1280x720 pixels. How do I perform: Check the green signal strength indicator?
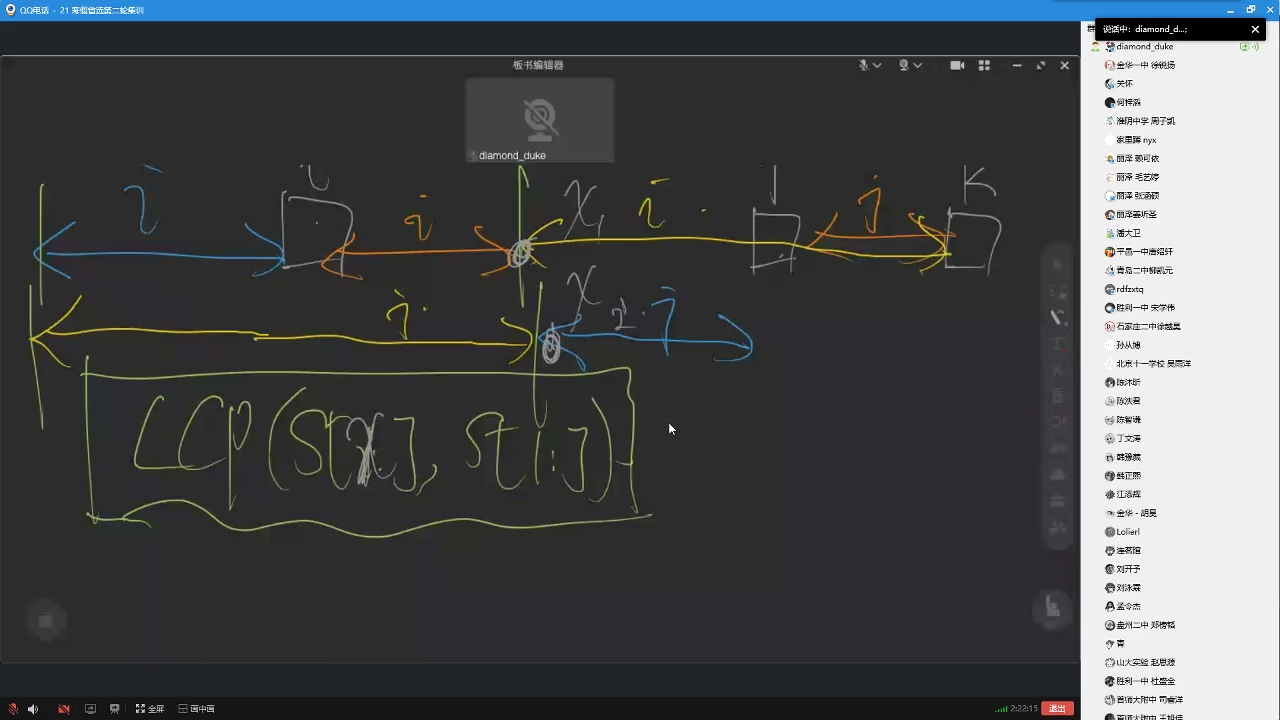tap(1001, 709)
